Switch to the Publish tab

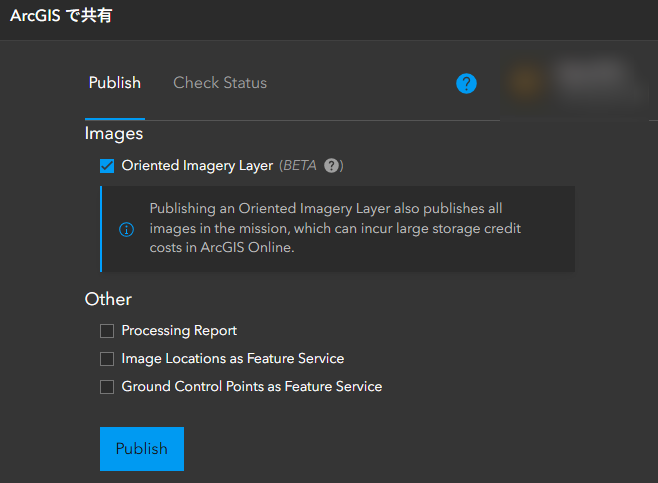115,83
